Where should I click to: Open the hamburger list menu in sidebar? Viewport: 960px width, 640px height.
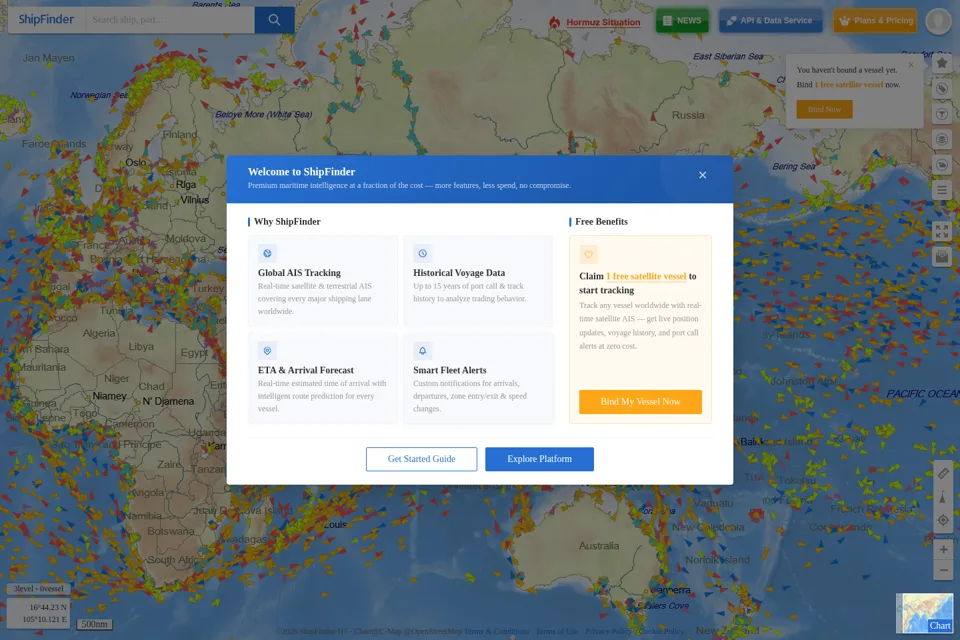[942, 190]
